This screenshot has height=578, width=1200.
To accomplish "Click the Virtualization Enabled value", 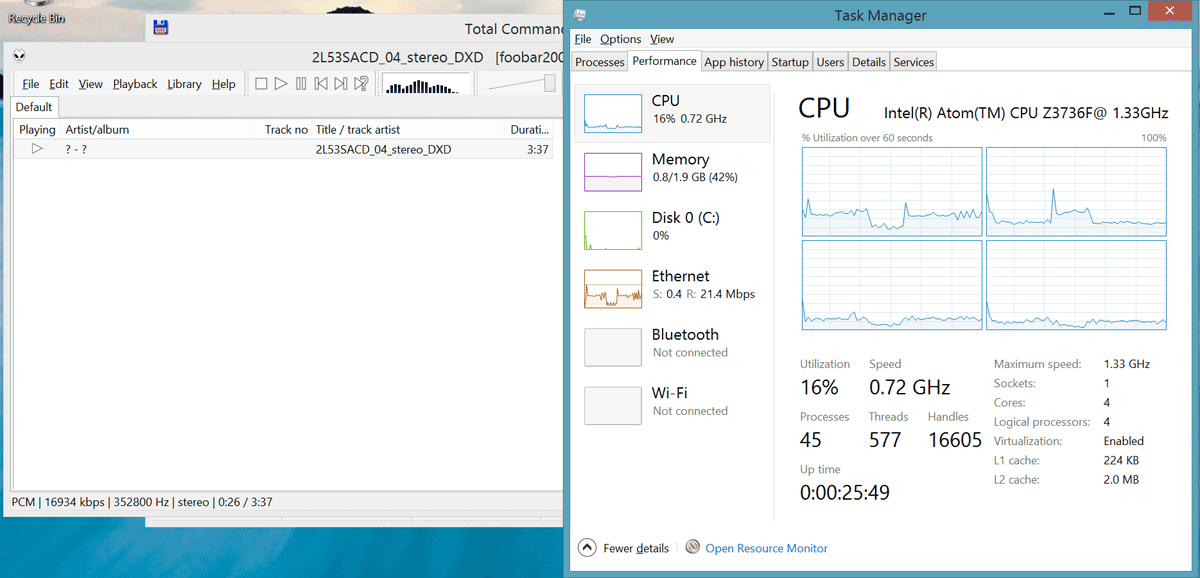I will (x=1123, y=441).
